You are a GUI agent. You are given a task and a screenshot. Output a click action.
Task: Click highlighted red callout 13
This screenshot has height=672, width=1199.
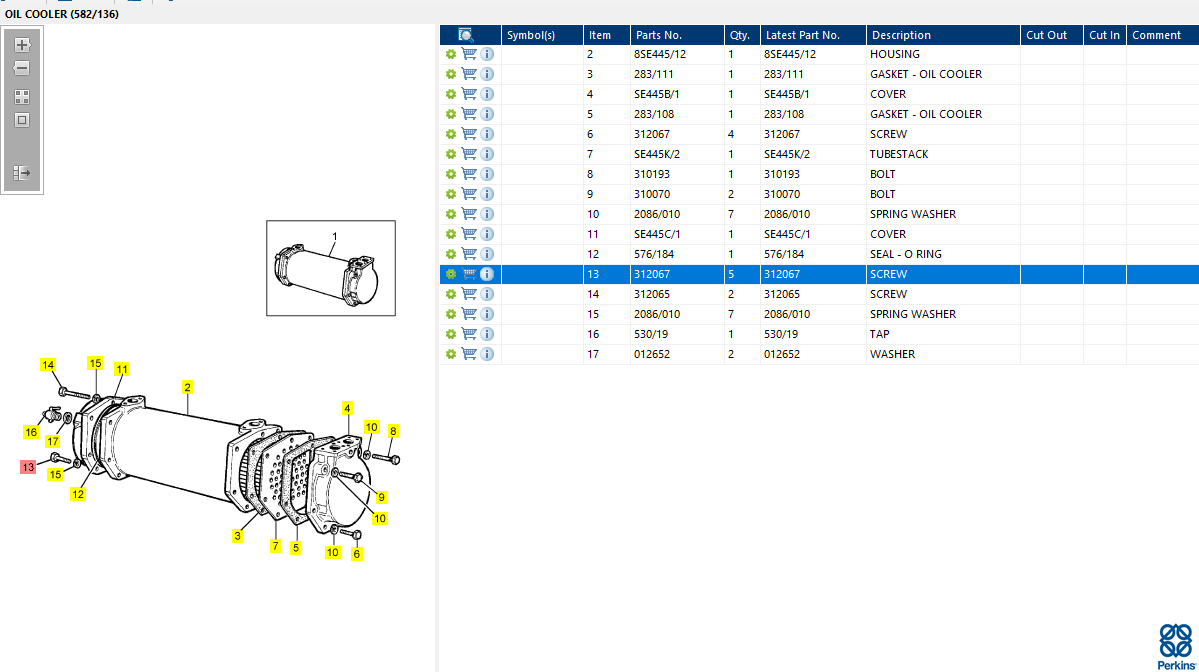point(28,467)
